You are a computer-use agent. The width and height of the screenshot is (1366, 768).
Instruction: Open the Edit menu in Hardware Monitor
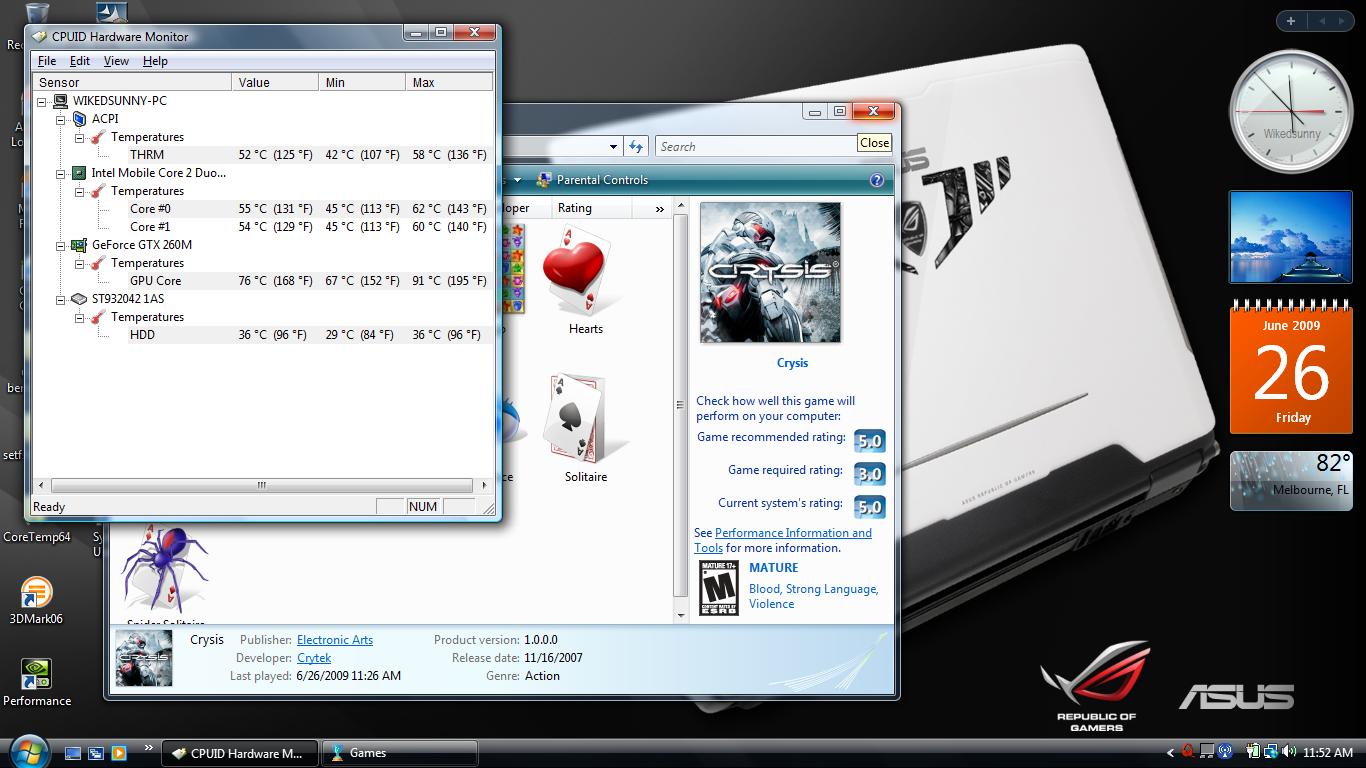(x=80, y=61)
